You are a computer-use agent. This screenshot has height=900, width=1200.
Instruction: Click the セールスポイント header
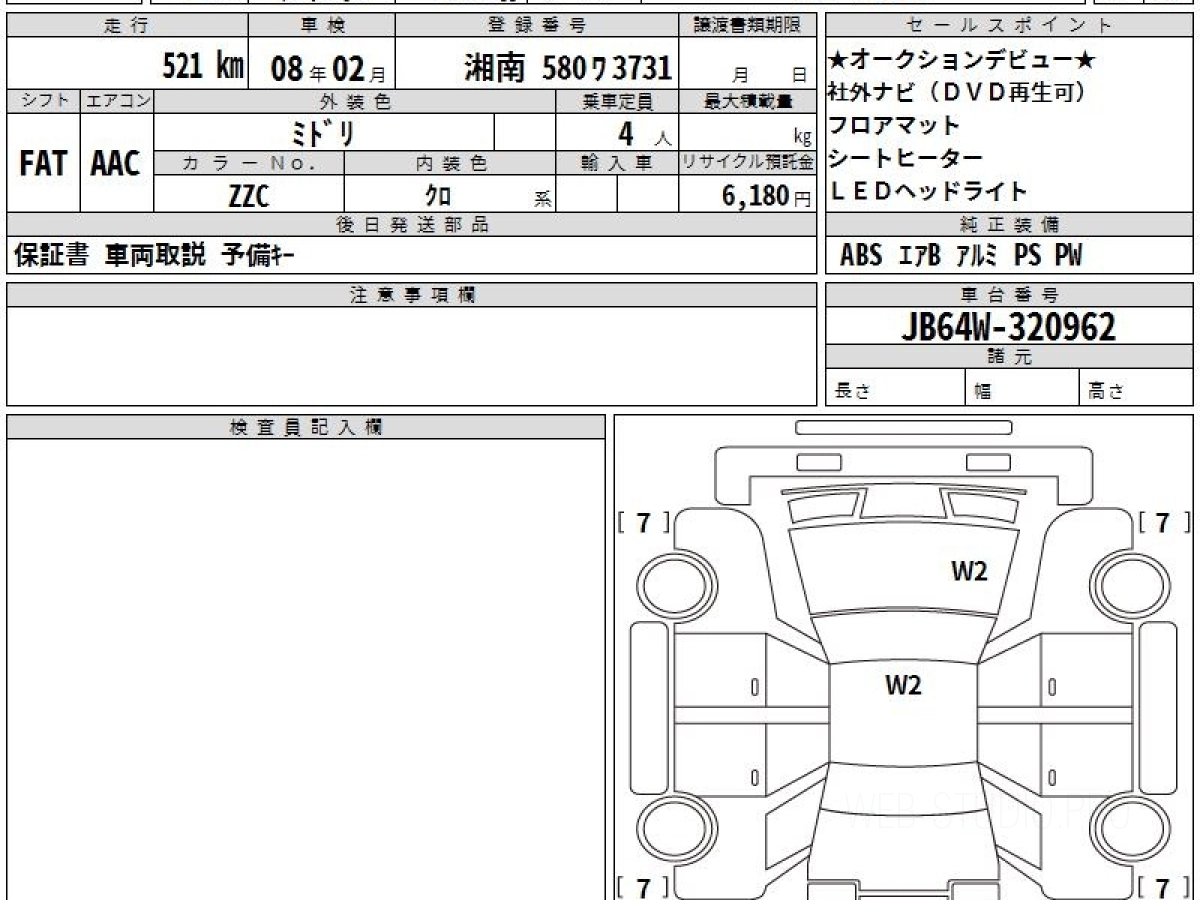[x=1010, y=26]
